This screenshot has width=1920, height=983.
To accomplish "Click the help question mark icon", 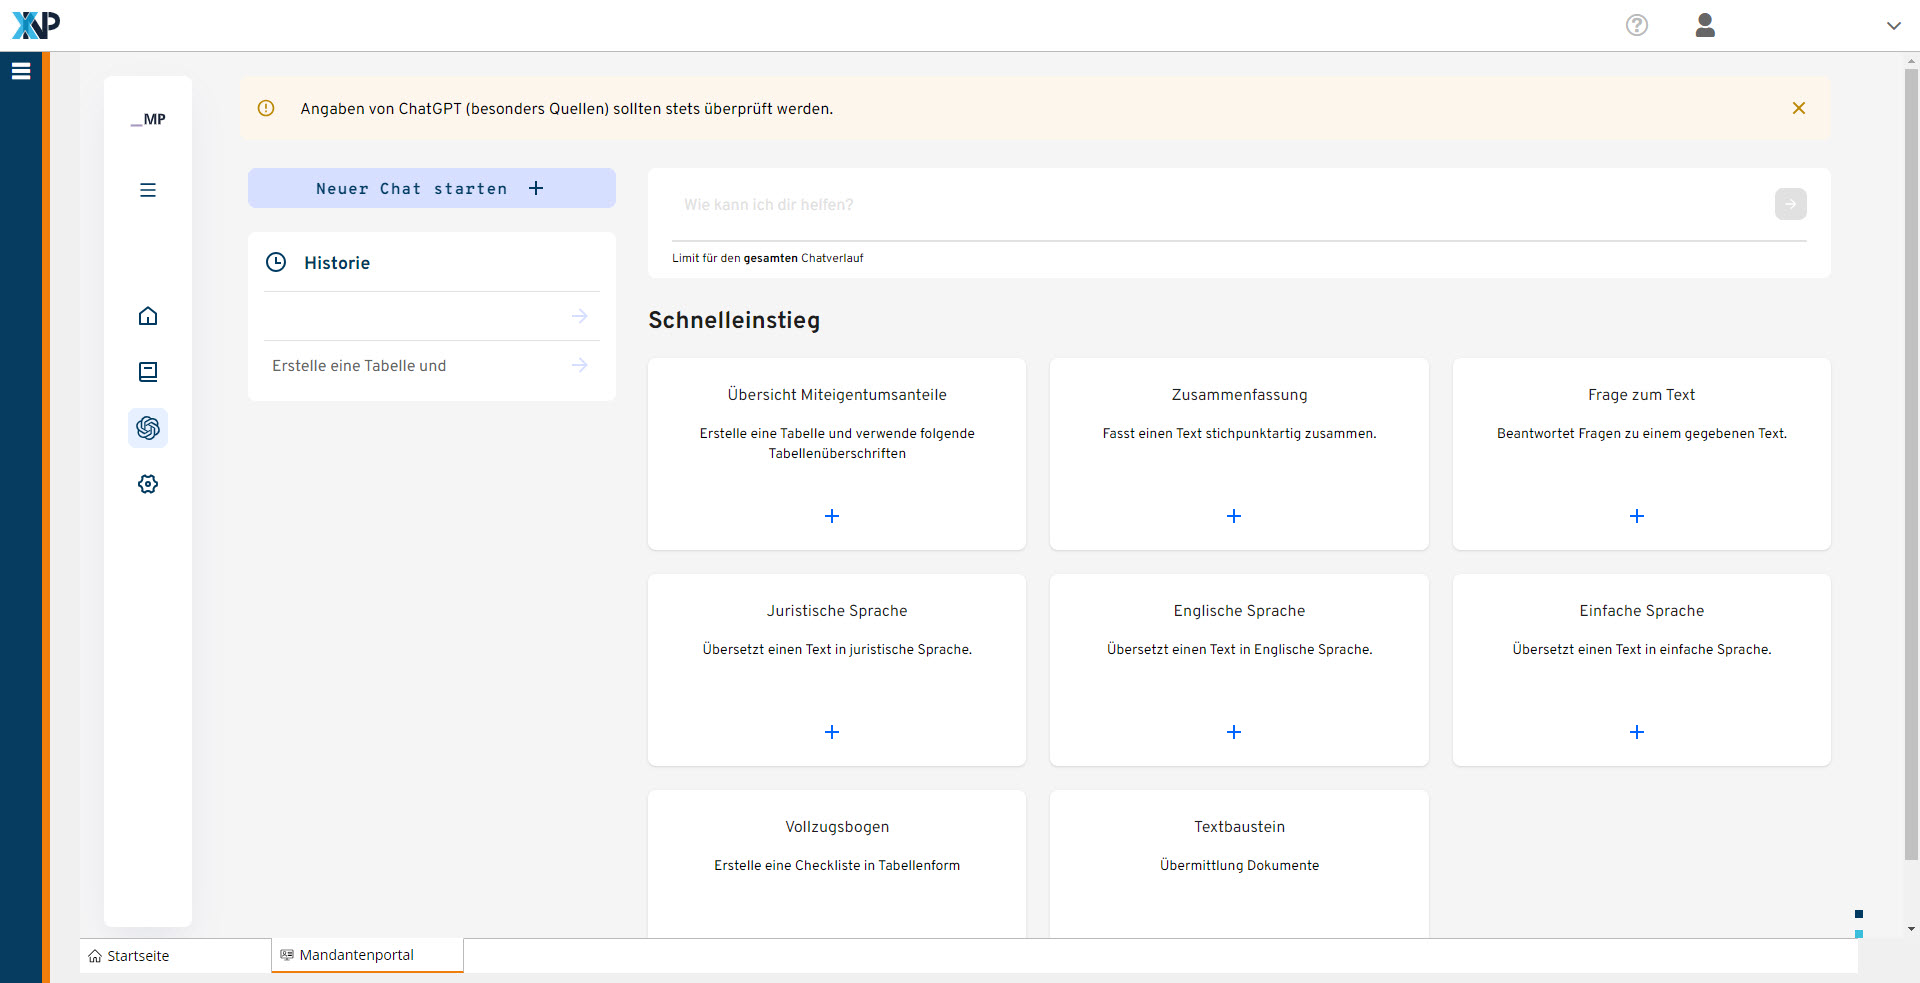I will coord(1636,25).
